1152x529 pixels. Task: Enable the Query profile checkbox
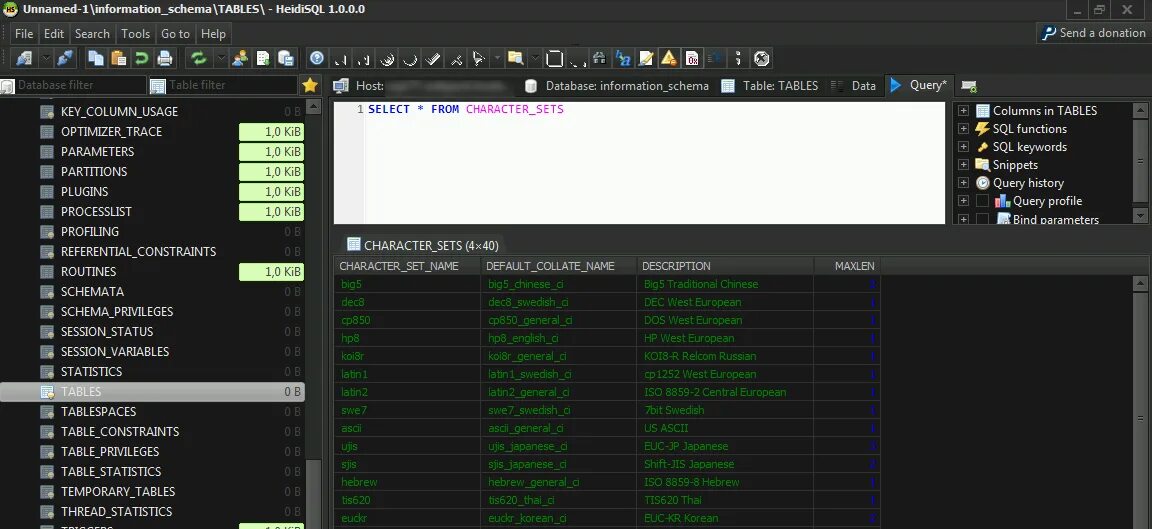pos(982,201)
